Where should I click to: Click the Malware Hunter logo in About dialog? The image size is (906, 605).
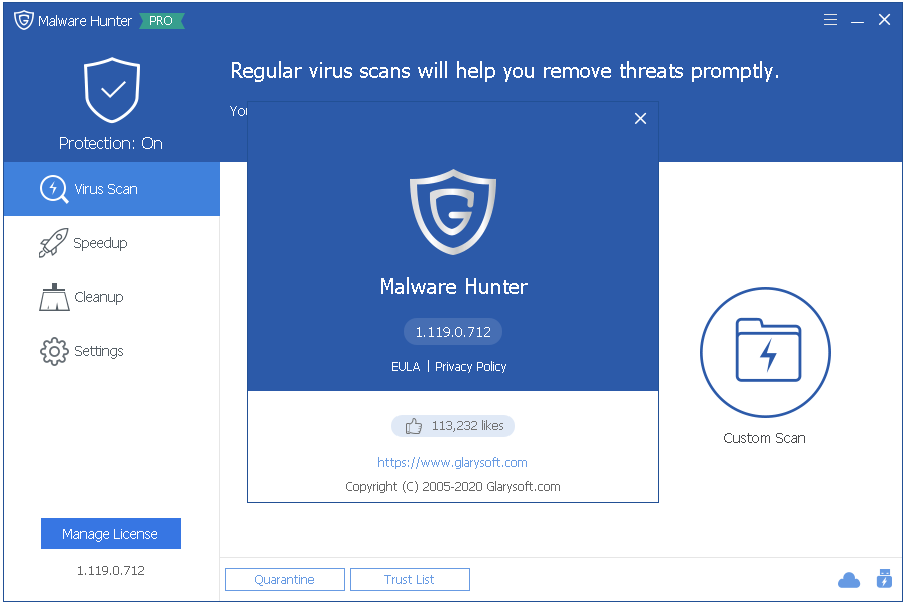tap(453, 211)
